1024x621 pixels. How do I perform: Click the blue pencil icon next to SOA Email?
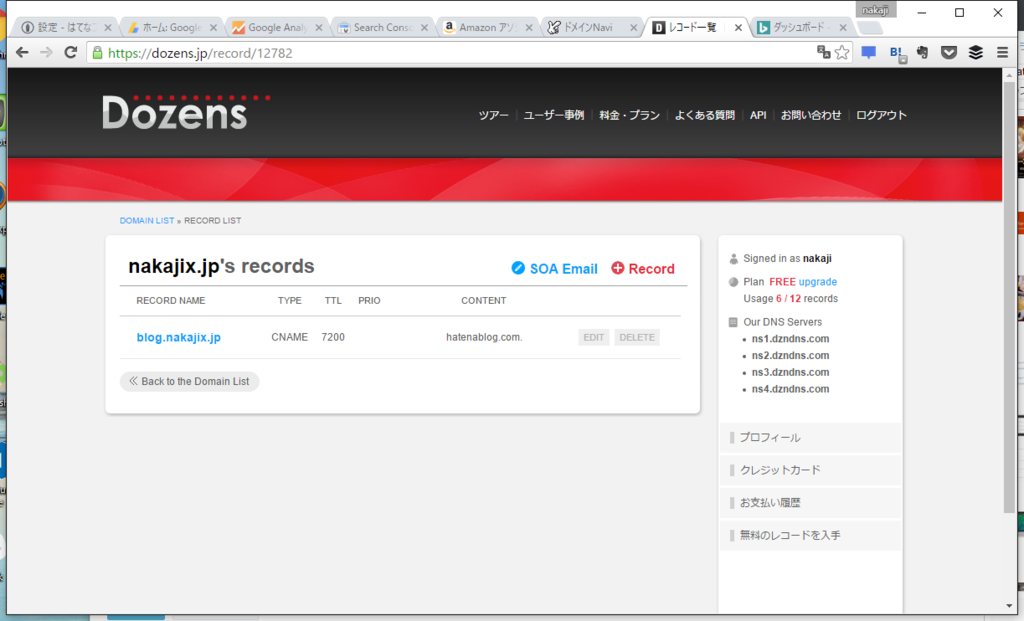coord(518,268)
